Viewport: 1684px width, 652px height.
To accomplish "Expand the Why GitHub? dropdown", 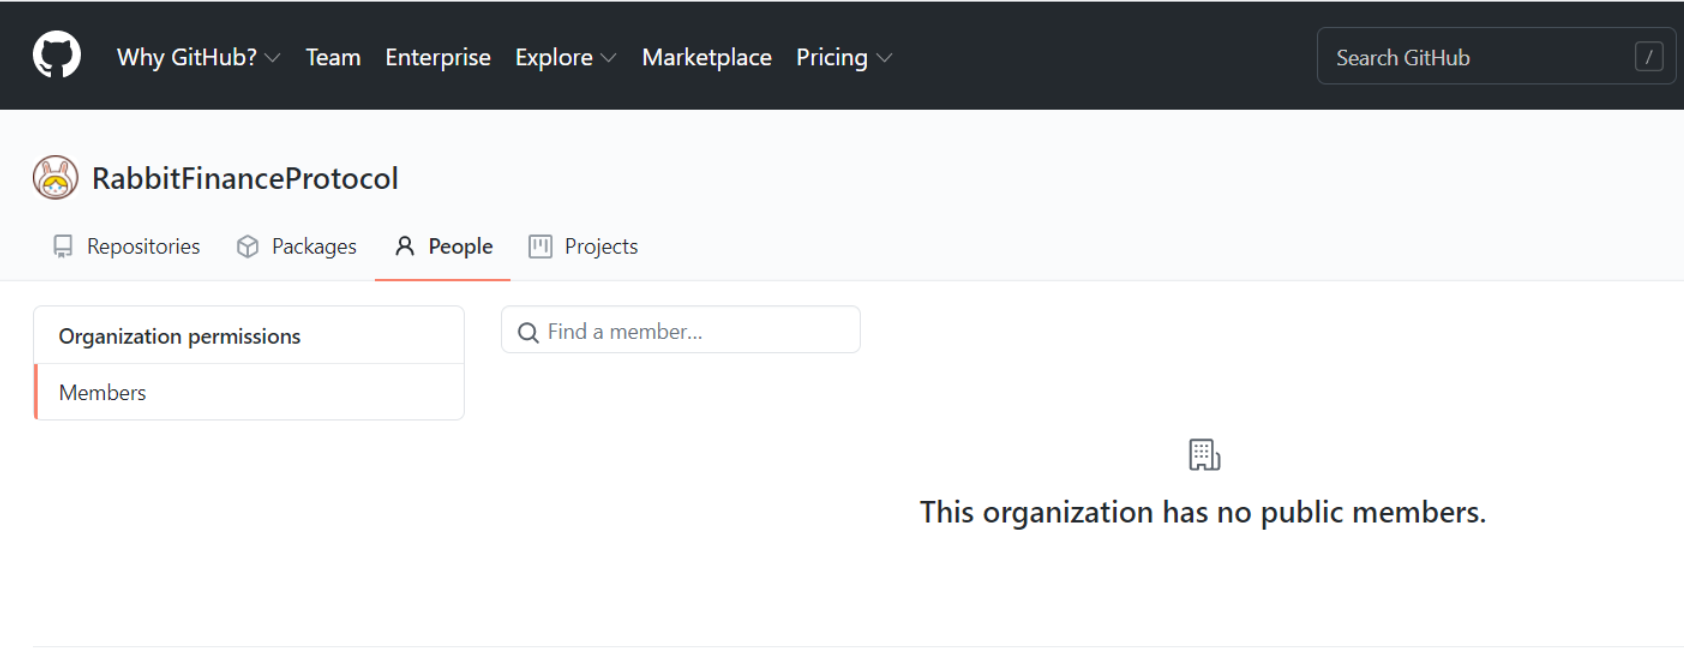I will coord(198,57).
